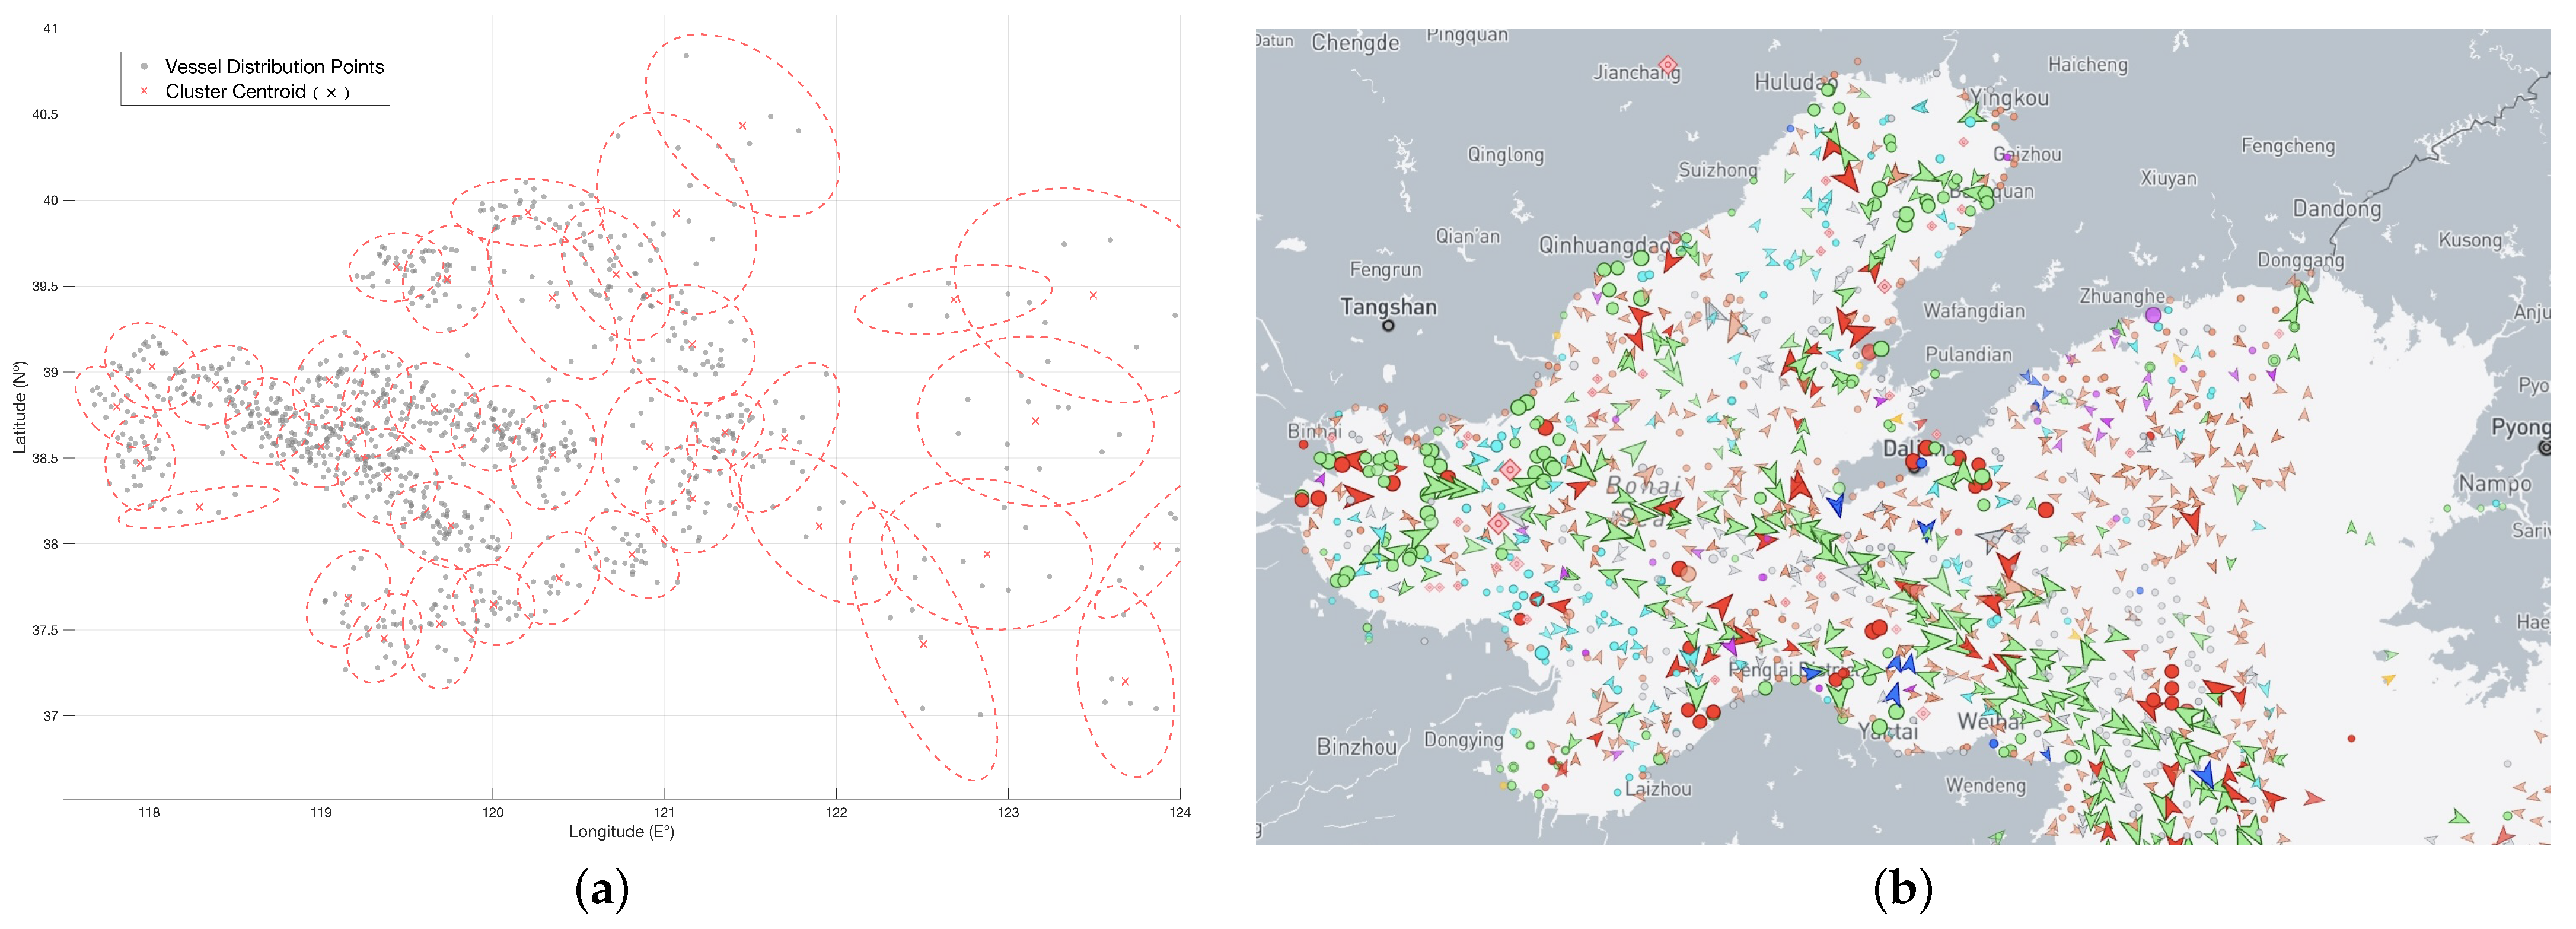Click the Pyongyang city marker at right edge
Screen dimensions: 2576x929
(x=2545, y=448)
